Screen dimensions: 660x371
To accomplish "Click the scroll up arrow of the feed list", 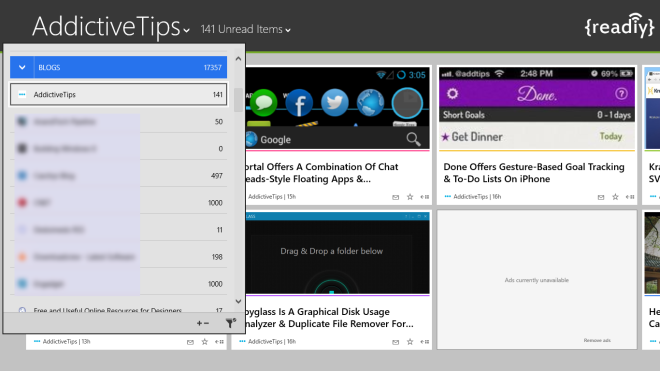I will 238,59.
